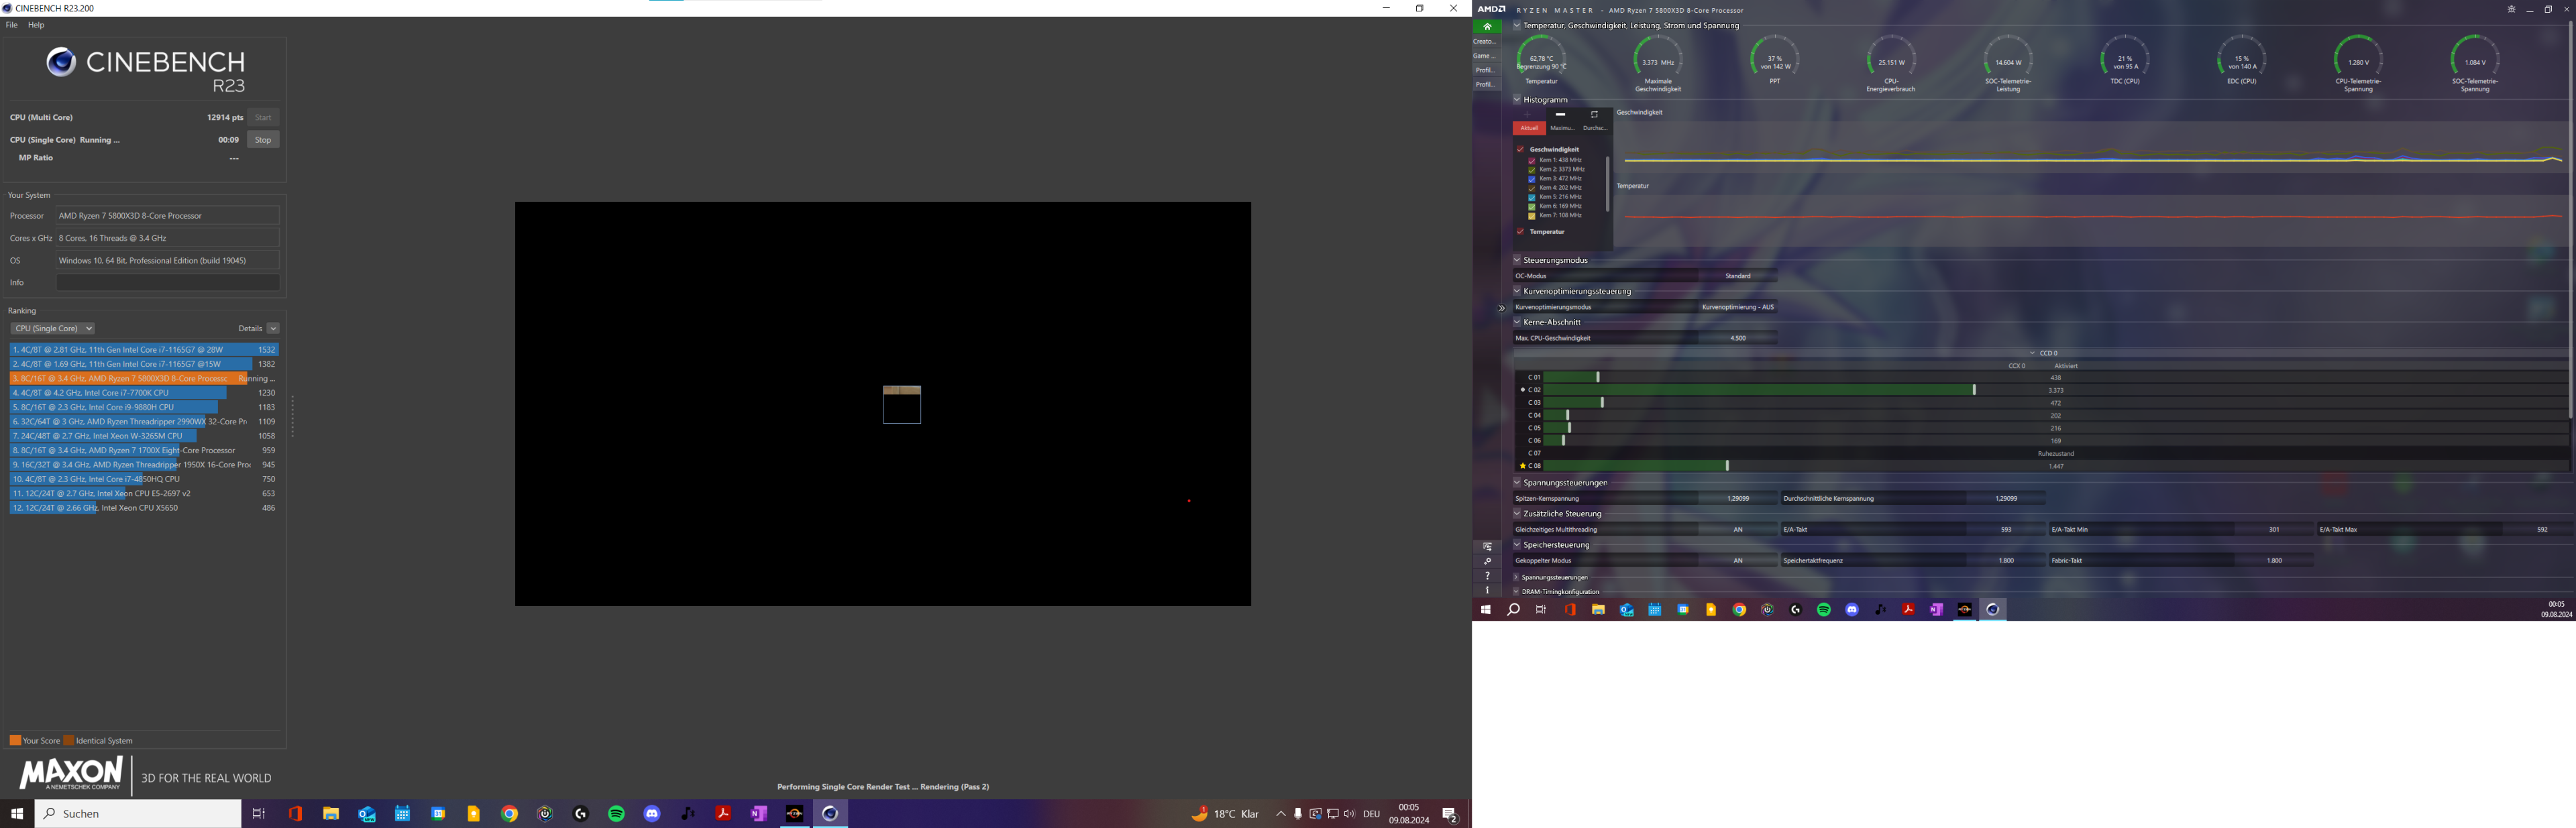Open the Cinebench File menu
2576x828 pixels.
(x=12, y=25)
